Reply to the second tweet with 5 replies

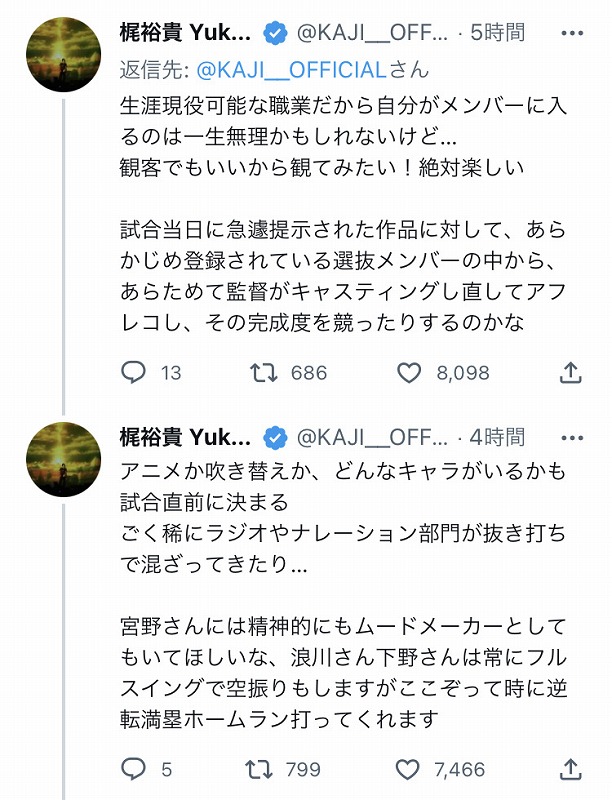point(133,769)
